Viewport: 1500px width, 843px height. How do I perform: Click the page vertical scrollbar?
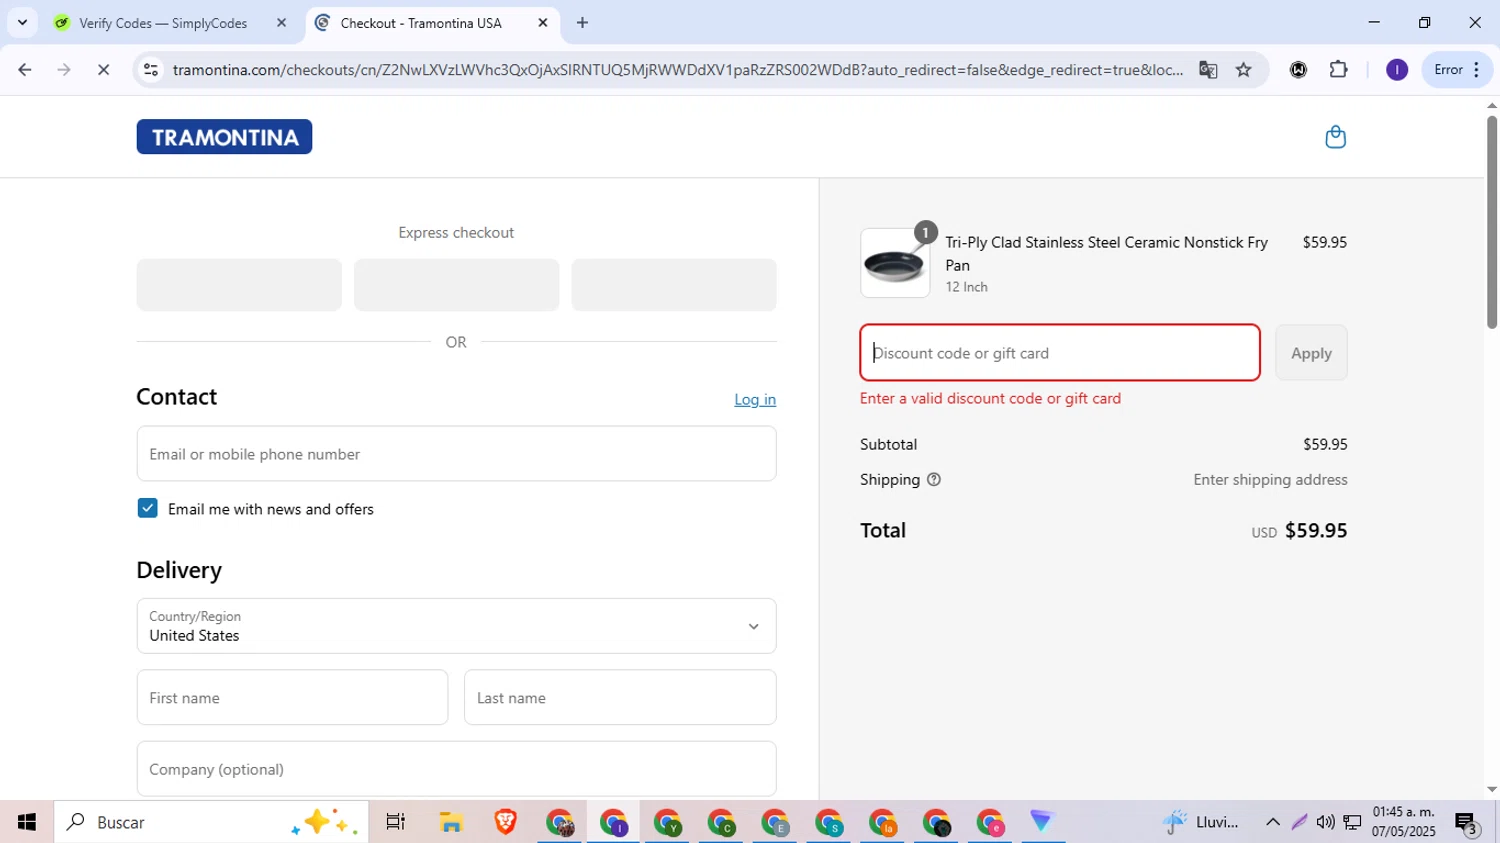[x=1492, y=222]
